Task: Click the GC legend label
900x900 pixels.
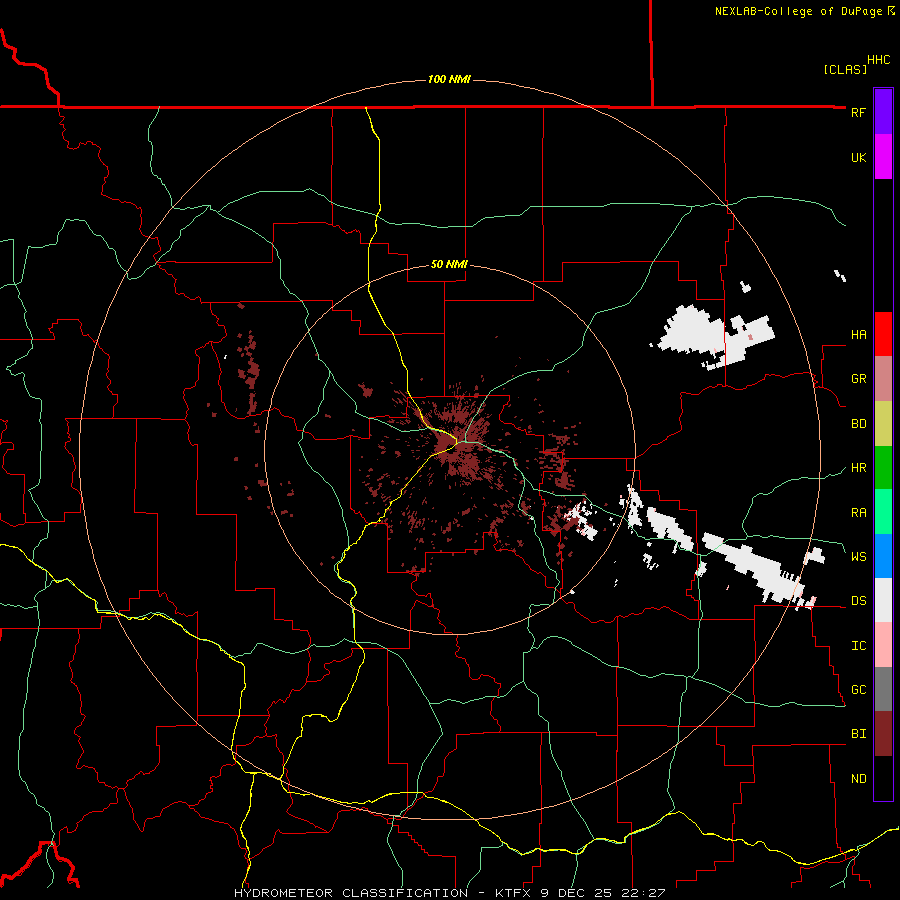Action: [x=858, y=690]
